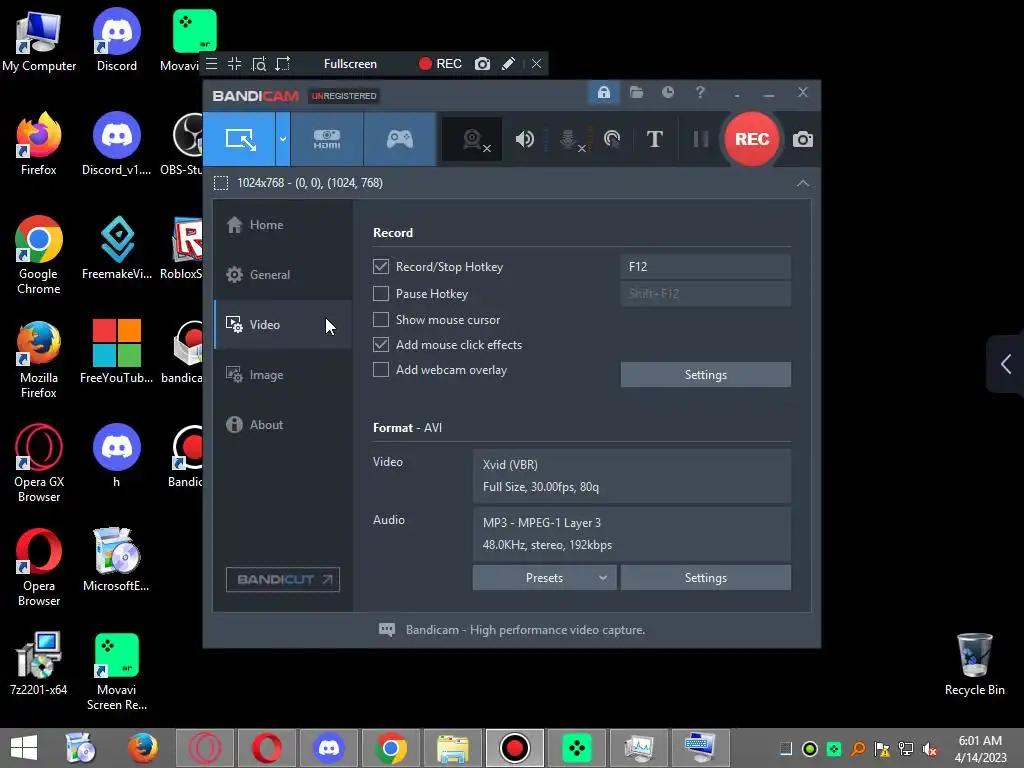The image size is (1024, 768).
Task: Click the recording area size 1024x768 text
Action: pos(310,183)
